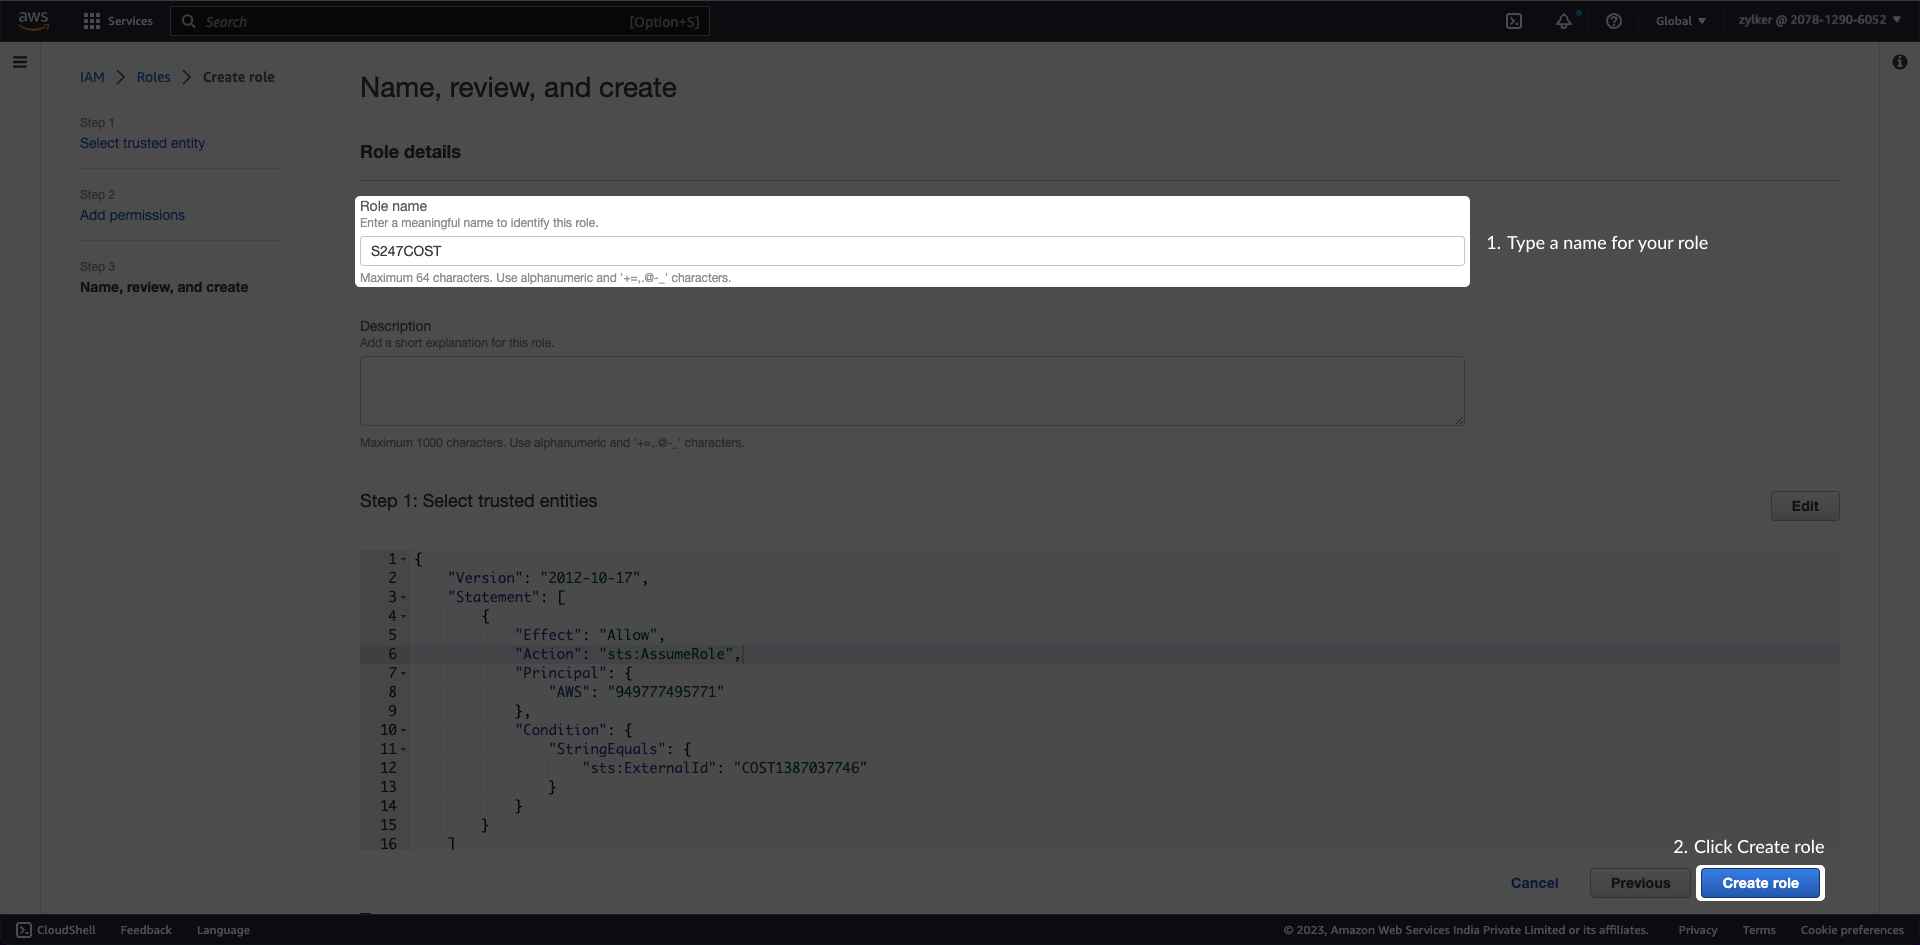Open the Services grid menu
The width and height of the screenshot is (1920, 945).
point(118,21)
